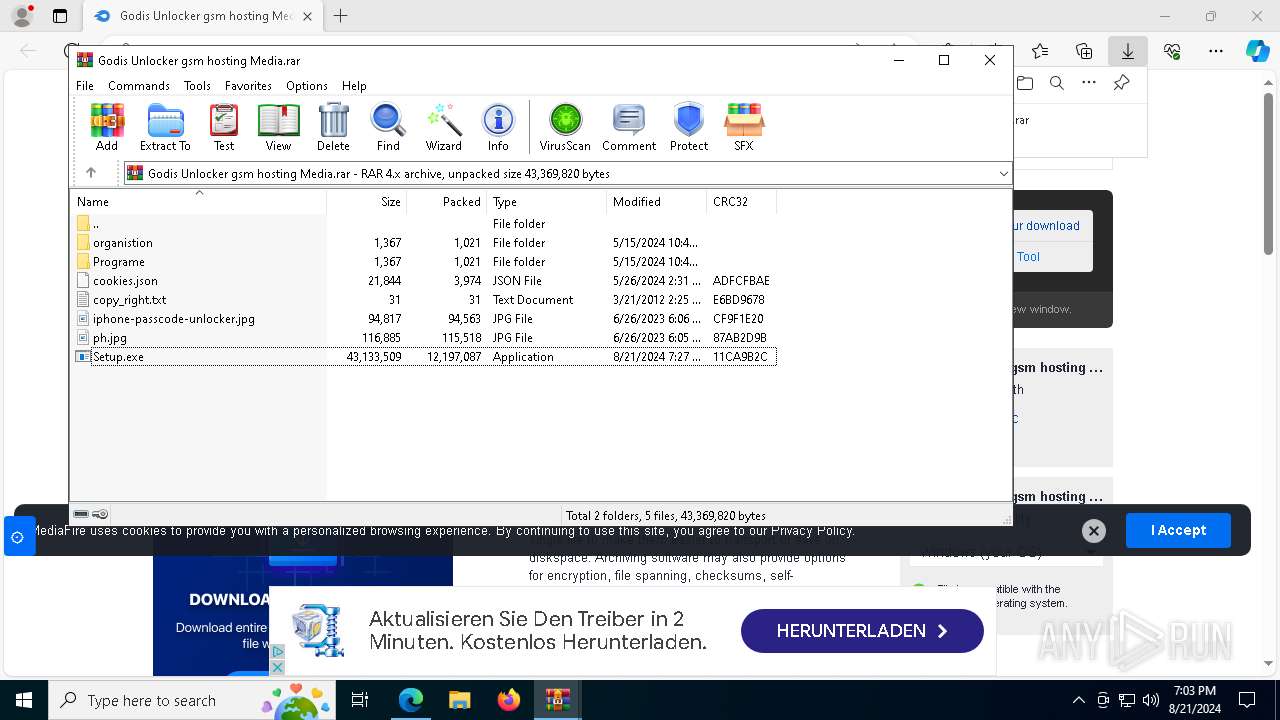
Task: Open new browser tab with plus
Action: 341,16
